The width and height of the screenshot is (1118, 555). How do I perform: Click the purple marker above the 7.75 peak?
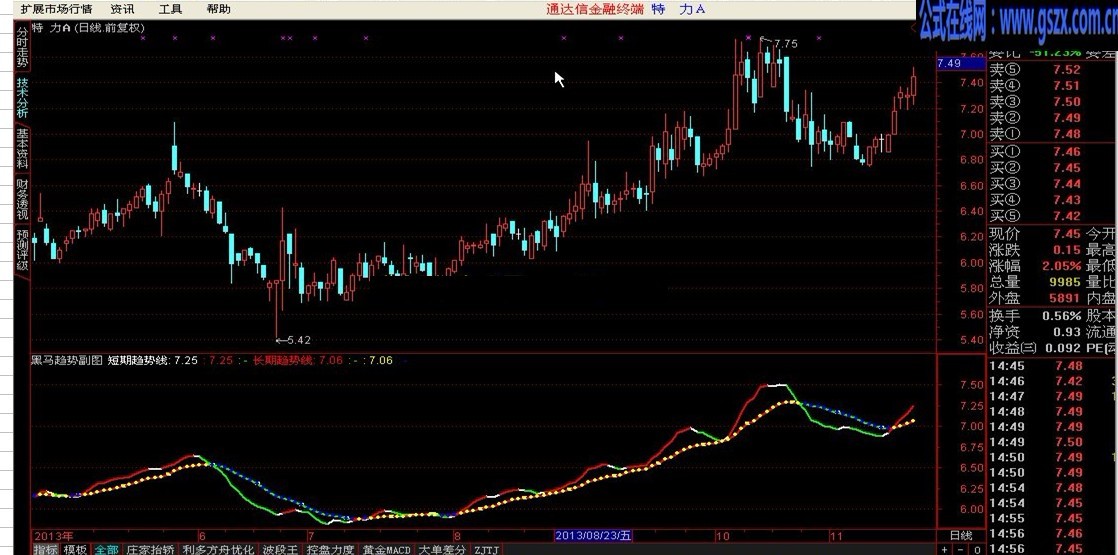coord(748,37)
